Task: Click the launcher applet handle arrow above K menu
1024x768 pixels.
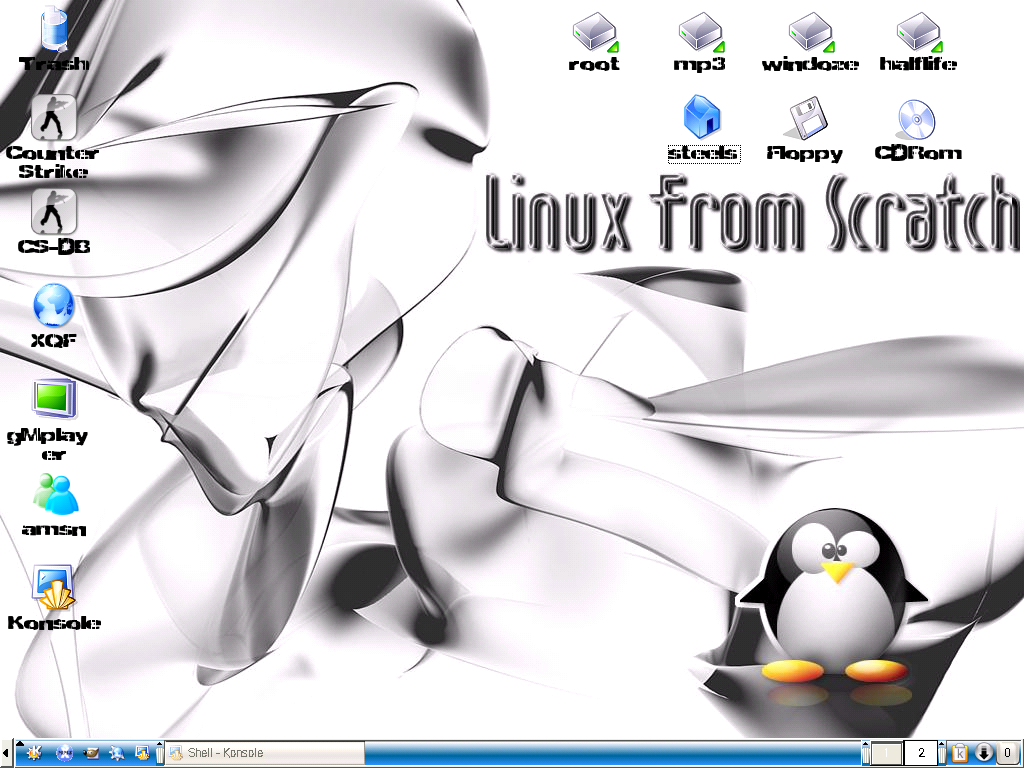Action: (x=20, y=743)
